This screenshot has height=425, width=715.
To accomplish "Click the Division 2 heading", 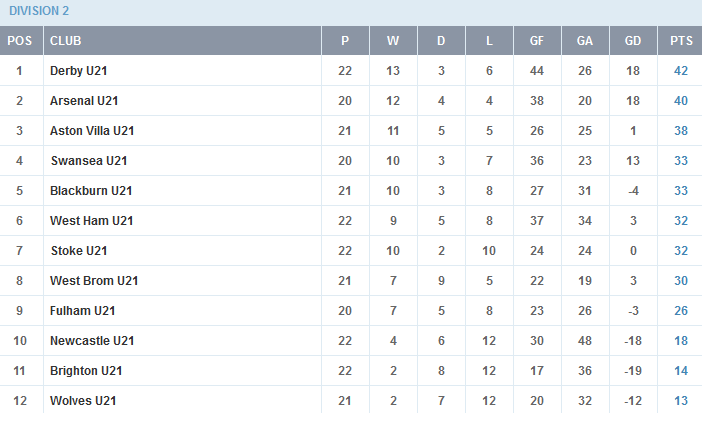I will pyautogui.click(x=39, y=11).
